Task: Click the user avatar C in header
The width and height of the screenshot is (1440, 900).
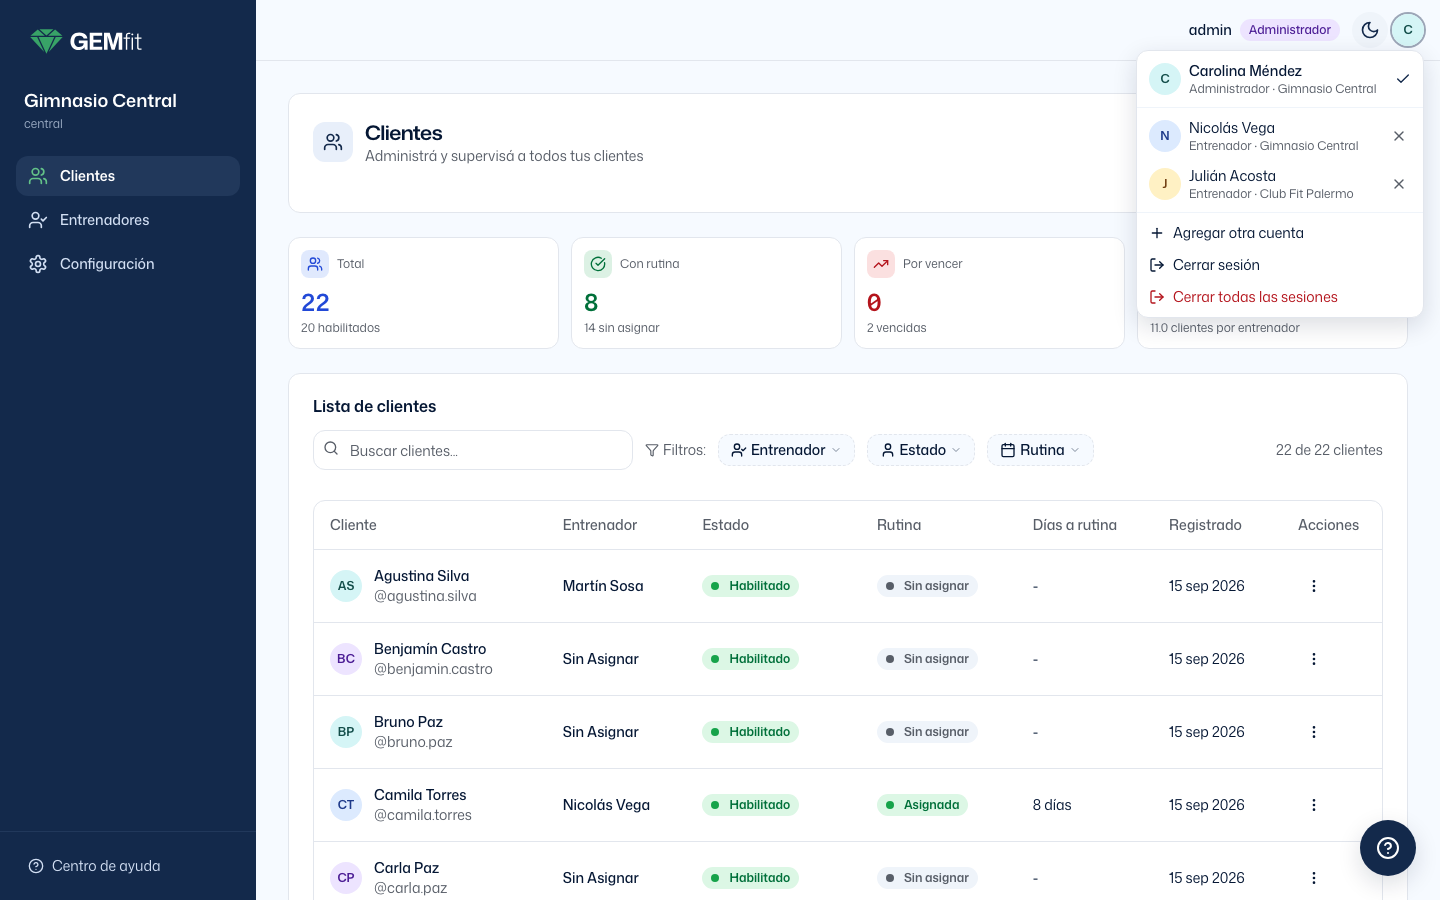Action: [1408, 30]
